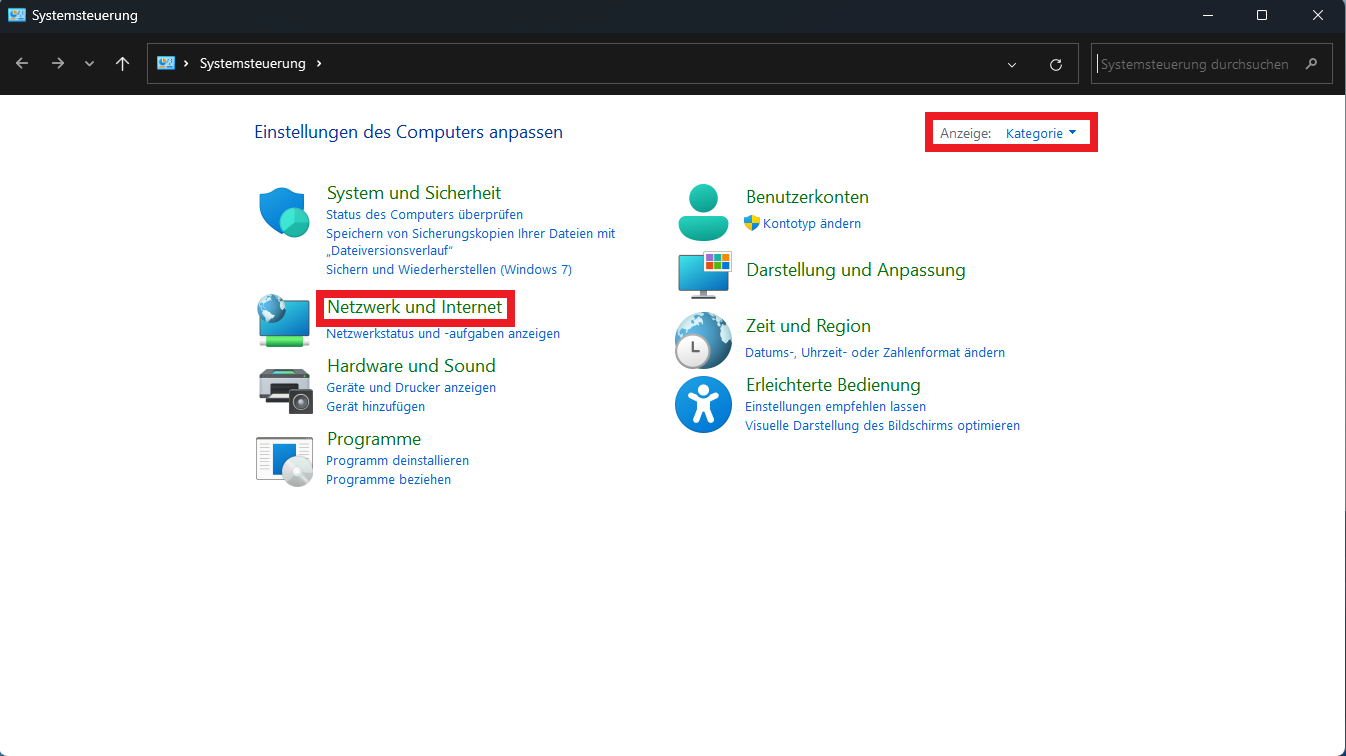Open the Anzeige Kategorie dropdown
Screen dimensions: 1346x756
tap(1041, 133)
